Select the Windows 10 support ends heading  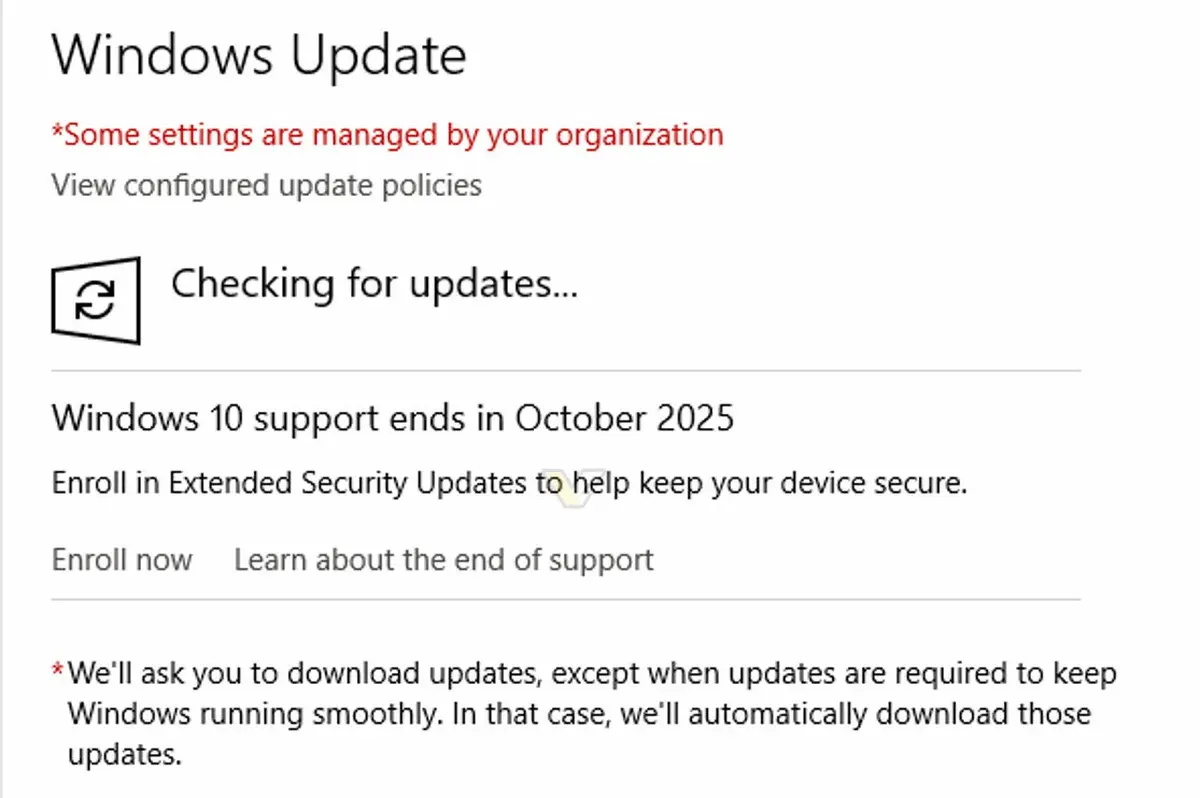point(392,418)
